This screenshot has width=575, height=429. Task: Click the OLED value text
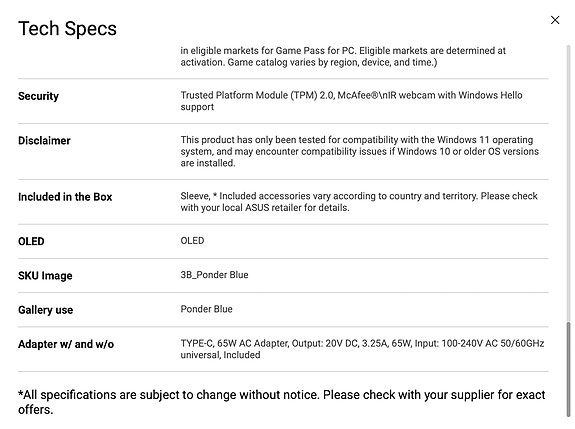[193, 241]
